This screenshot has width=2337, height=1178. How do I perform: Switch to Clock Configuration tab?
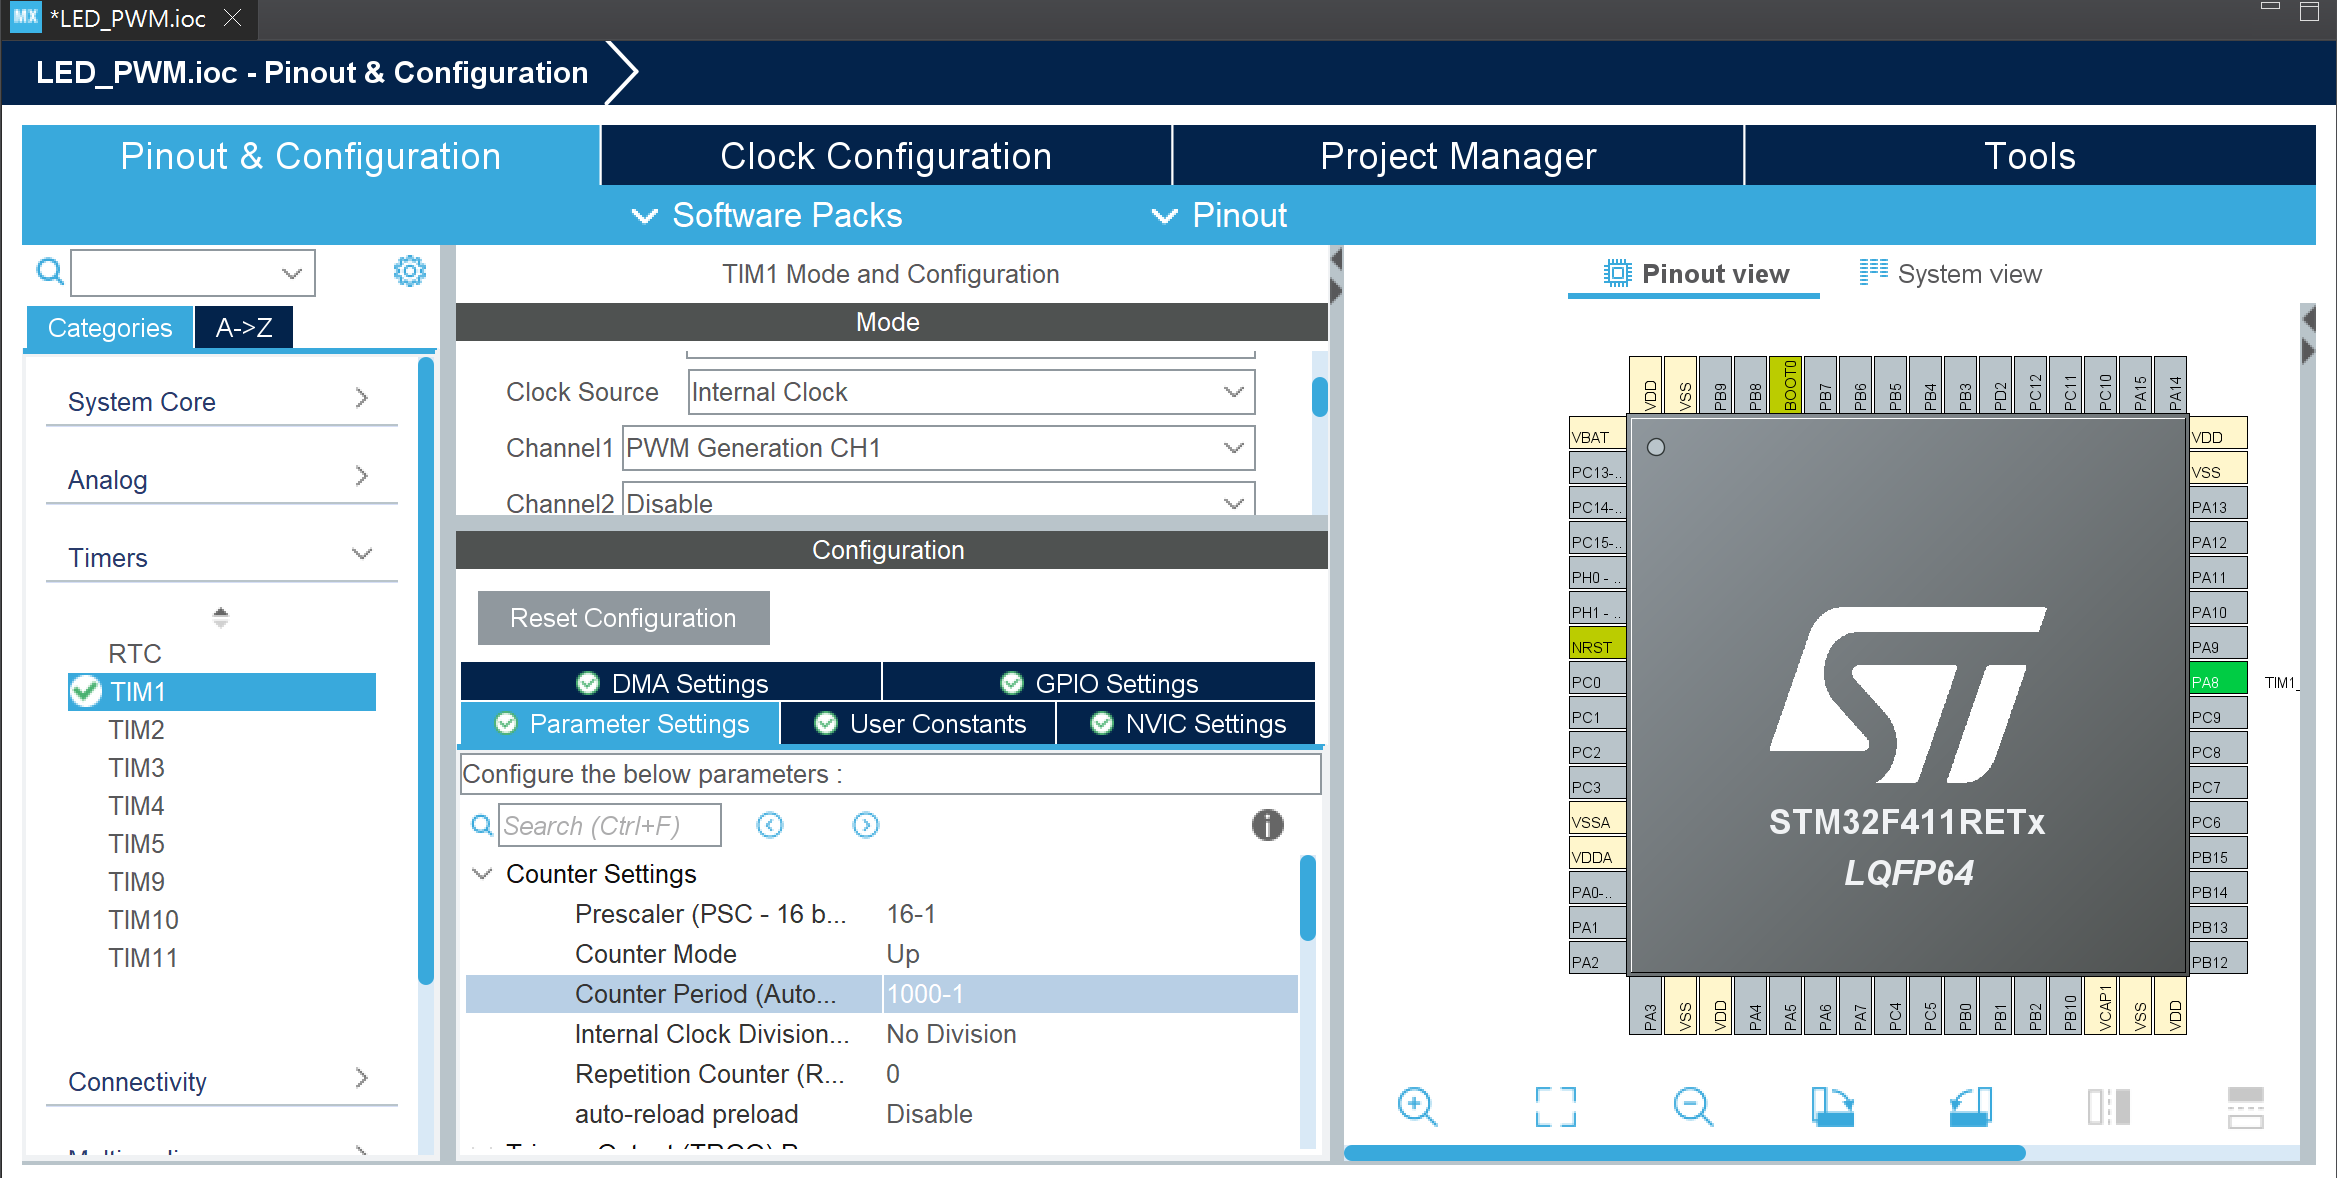coord(885,156)
